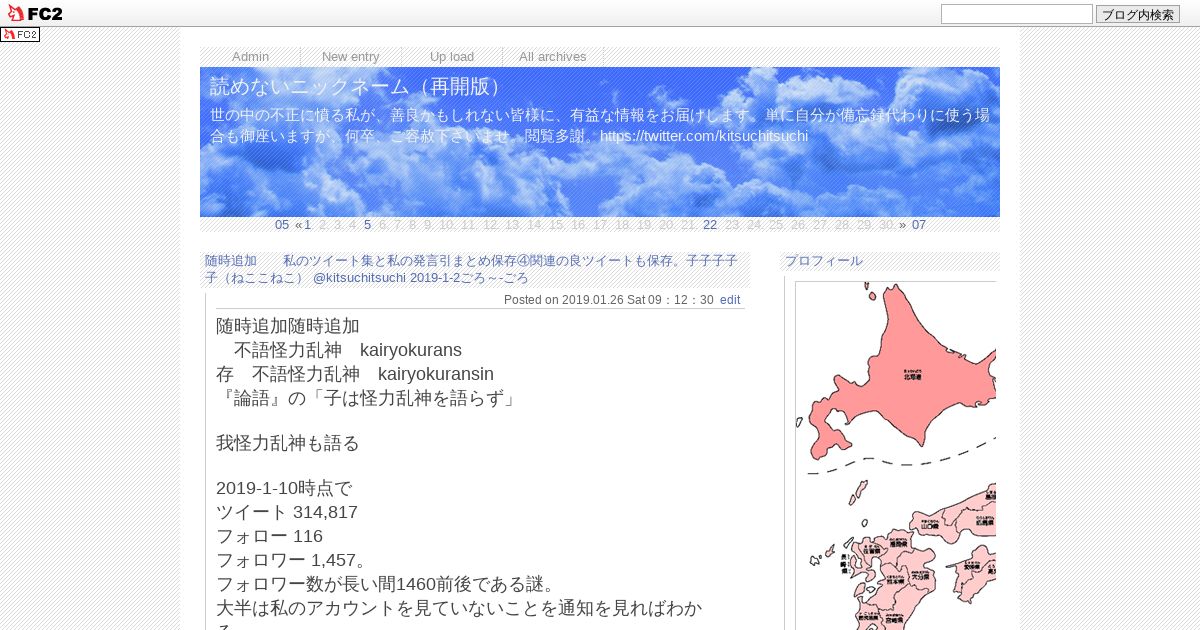The image size is (1200, 630).
Task: Go to previous month 05 in calendar
Action: 282,225
